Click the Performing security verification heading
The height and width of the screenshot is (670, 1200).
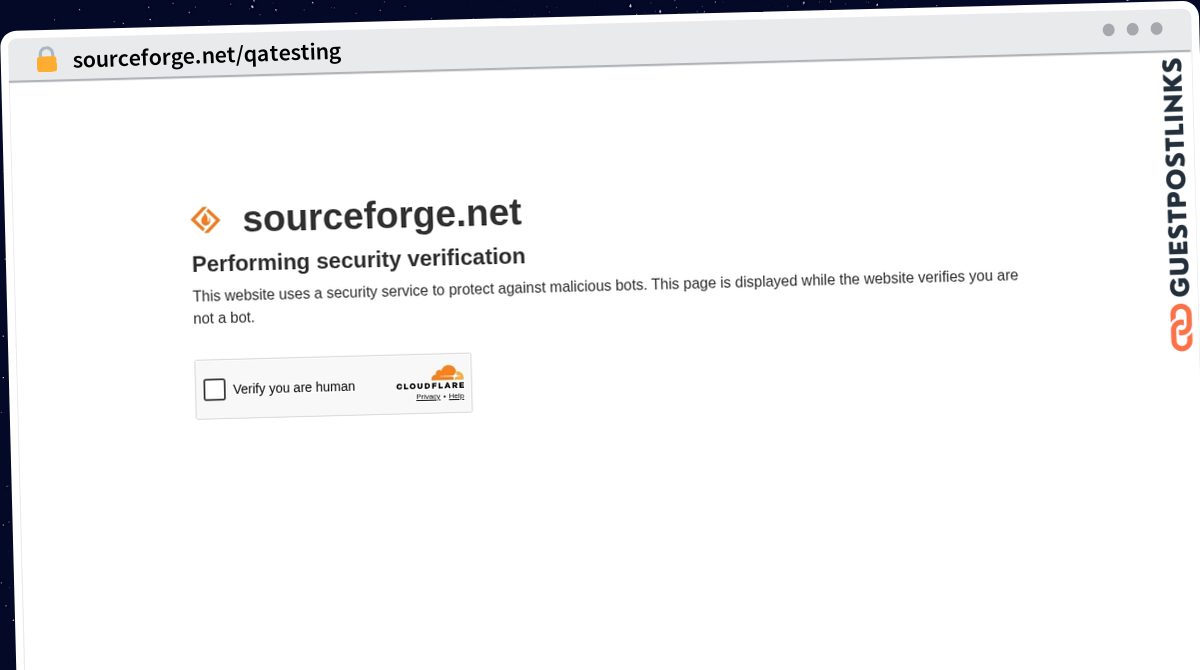tap(358, 259)
